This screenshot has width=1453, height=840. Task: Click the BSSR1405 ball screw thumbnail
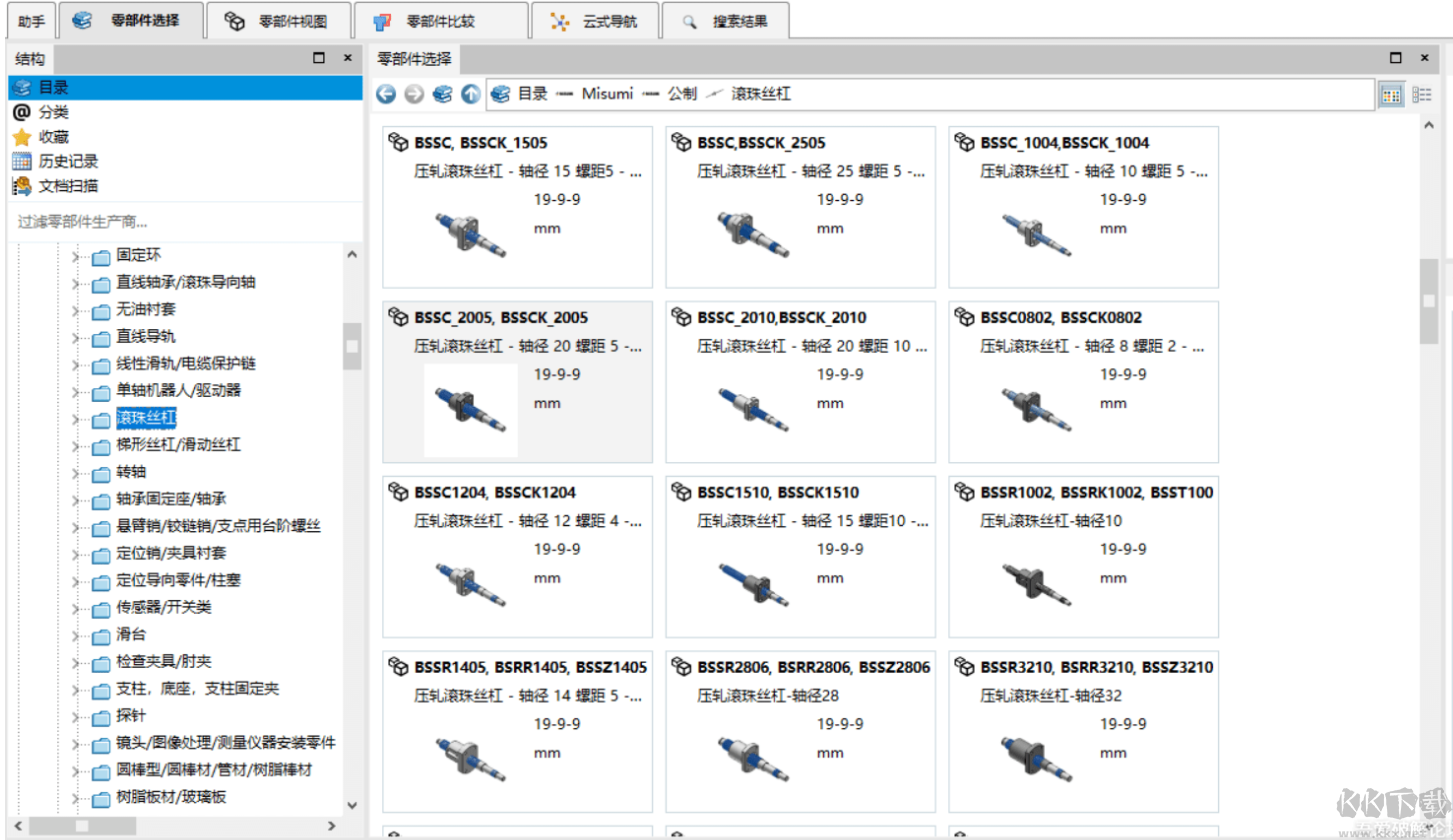coord(471,759)
